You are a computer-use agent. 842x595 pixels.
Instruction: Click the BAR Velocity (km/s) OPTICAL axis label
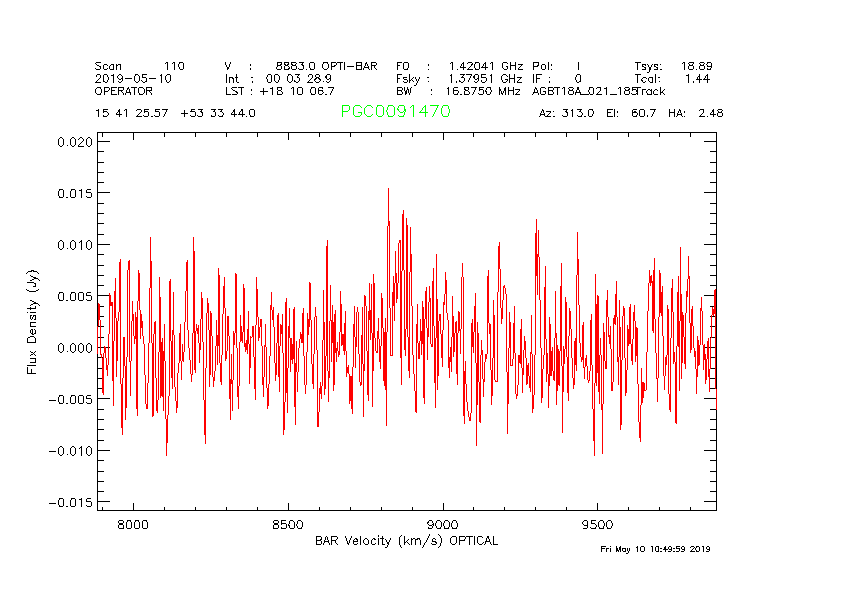pyautogui.click(x=406, y=541)
